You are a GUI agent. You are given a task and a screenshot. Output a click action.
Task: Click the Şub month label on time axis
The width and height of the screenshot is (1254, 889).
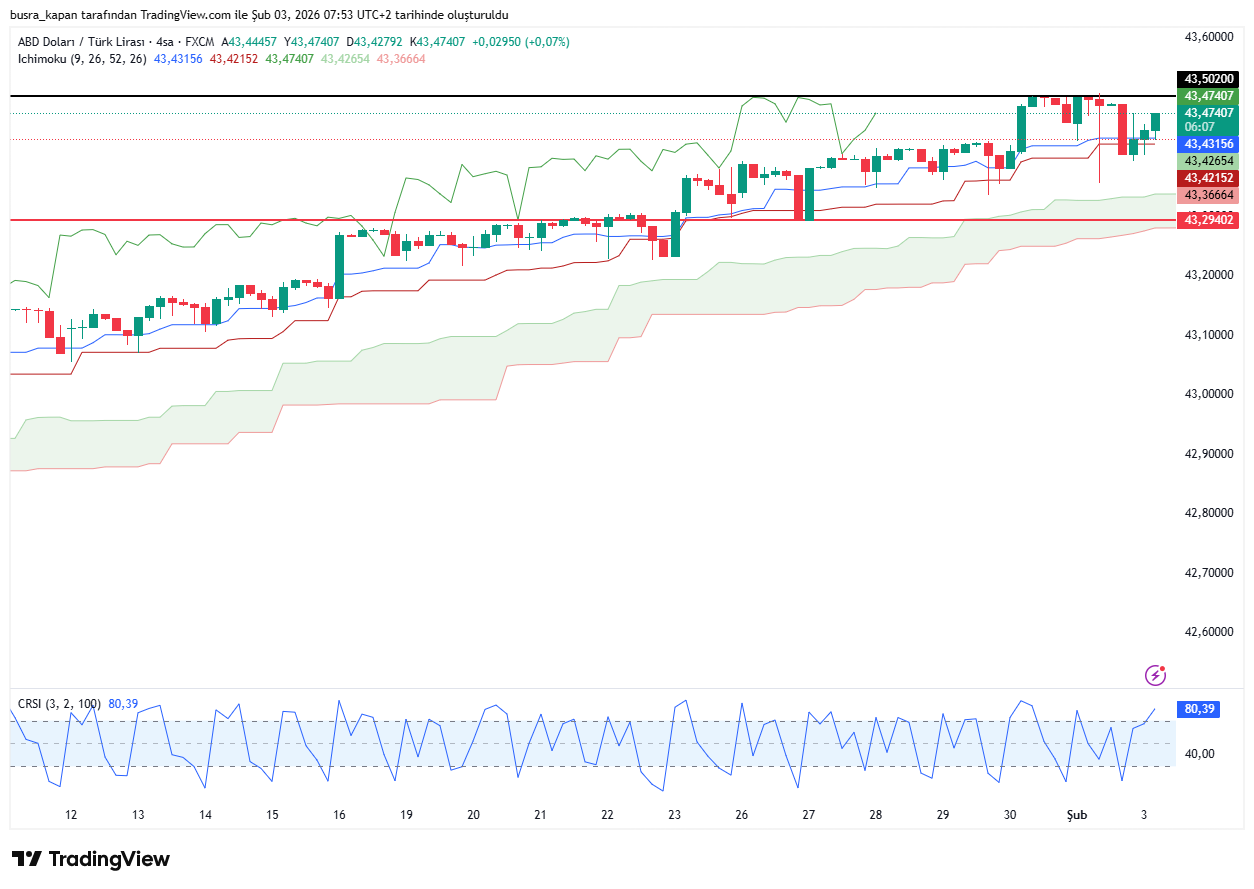tap(1076, 815)
